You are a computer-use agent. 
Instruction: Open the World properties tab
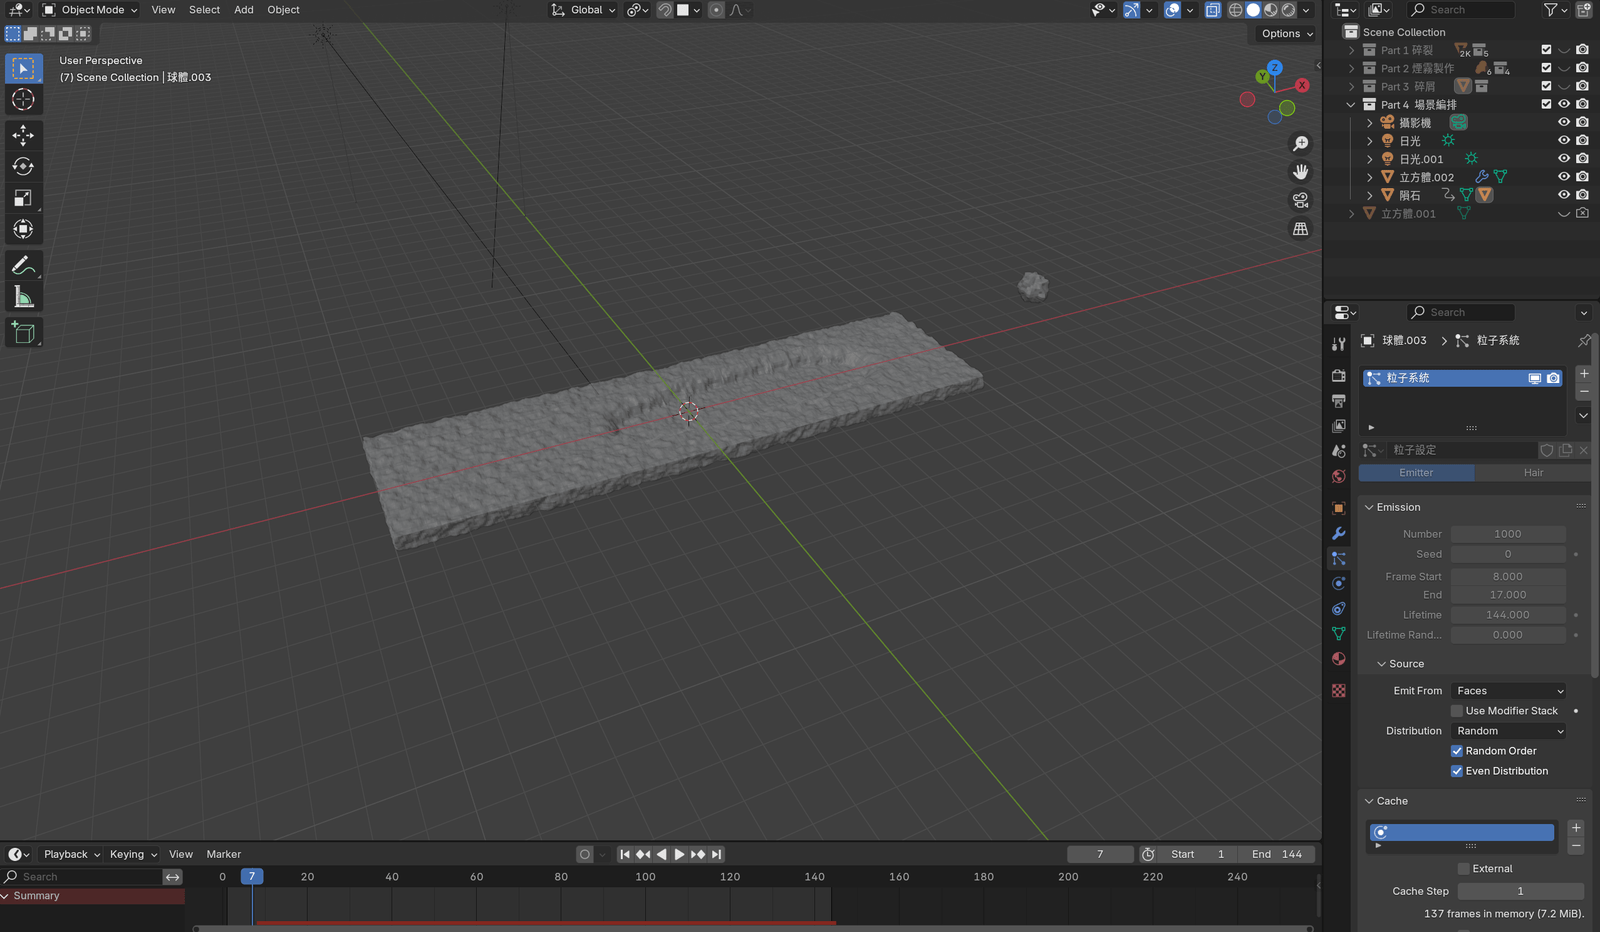1339,476
